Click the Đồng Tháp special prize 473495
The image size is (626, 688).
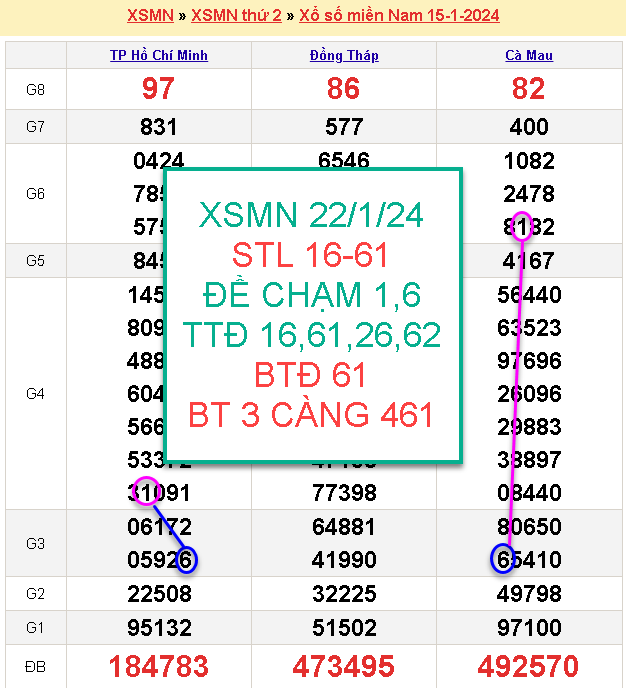(344, 666)
